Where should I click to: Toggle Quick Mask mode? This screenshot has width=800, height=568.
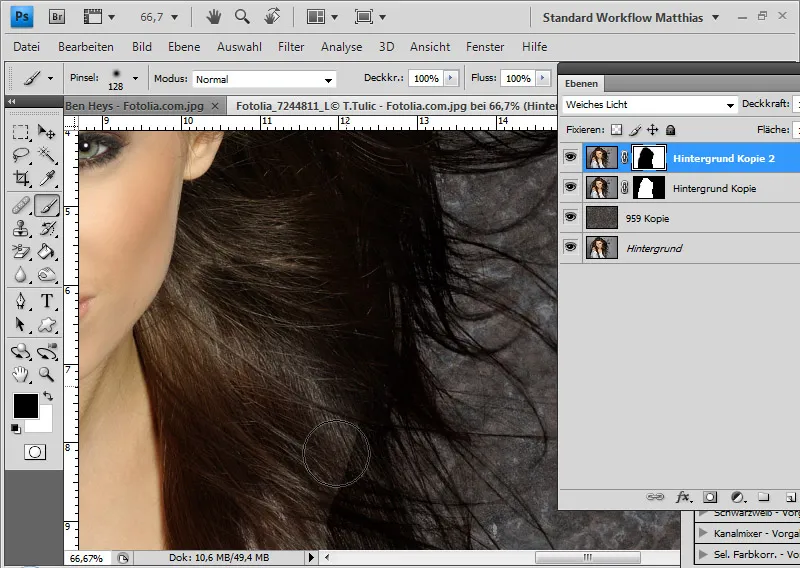35,452
